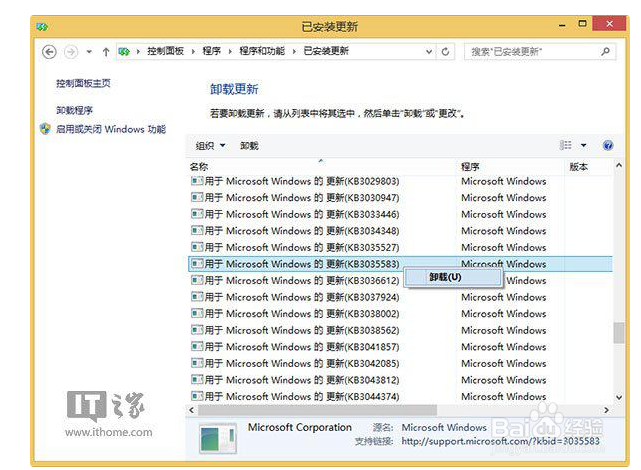Select update KB3044374 row

[x=401, y=396]
